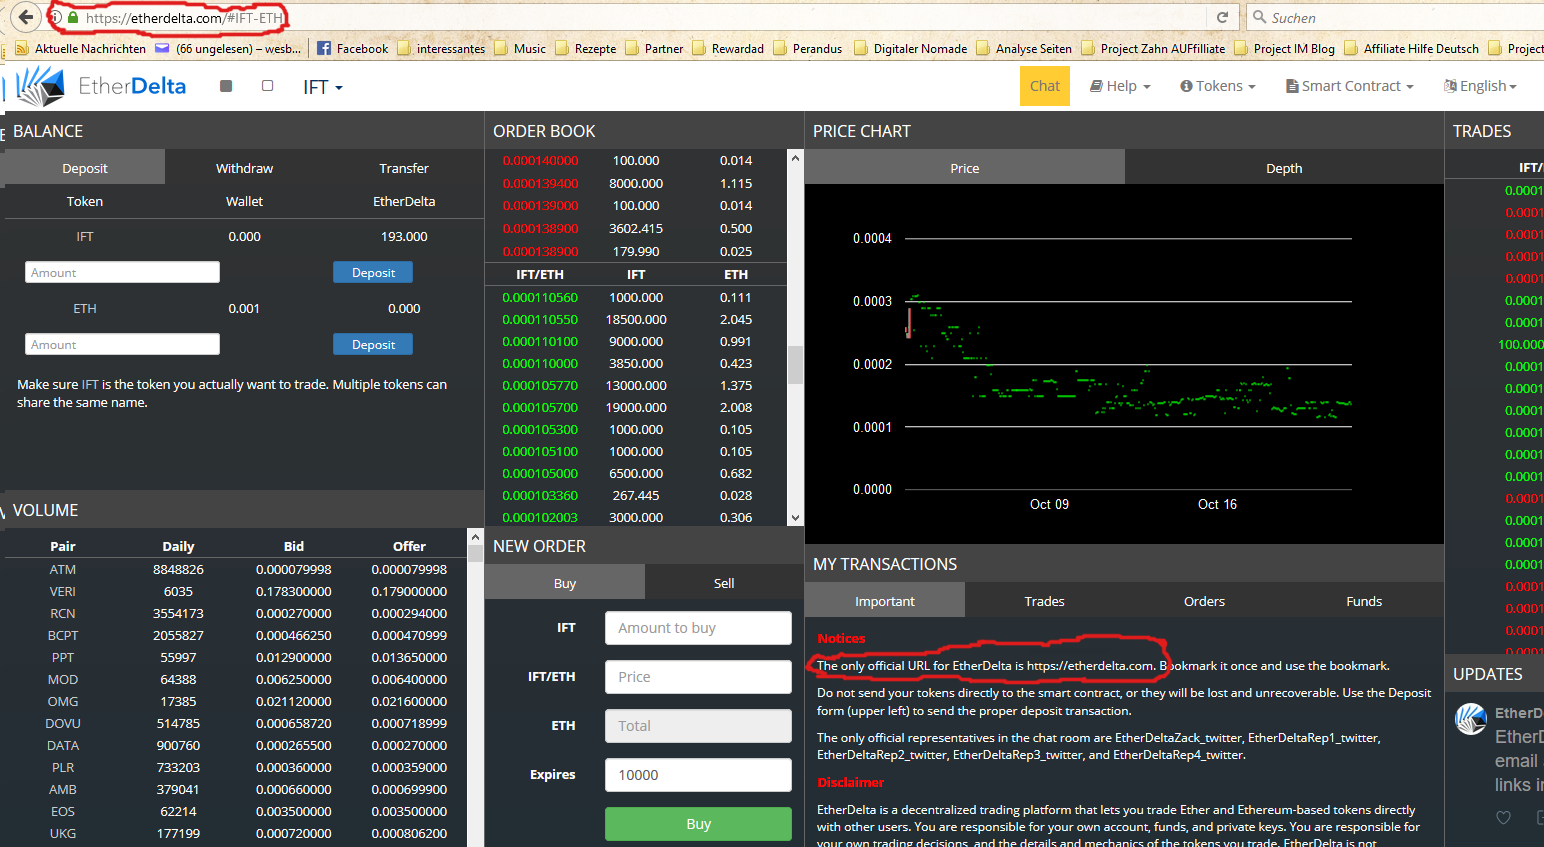The image size is (1544, 847).
Task: Select the Sell tab in New Order
Action: (724, 583)
